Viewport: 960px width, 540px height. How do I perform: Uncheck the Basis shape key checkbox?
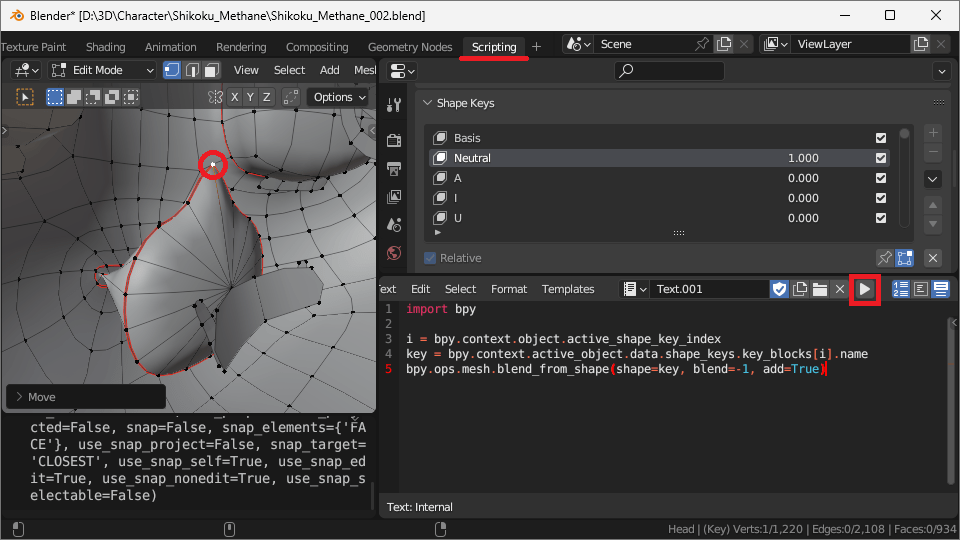881,138
